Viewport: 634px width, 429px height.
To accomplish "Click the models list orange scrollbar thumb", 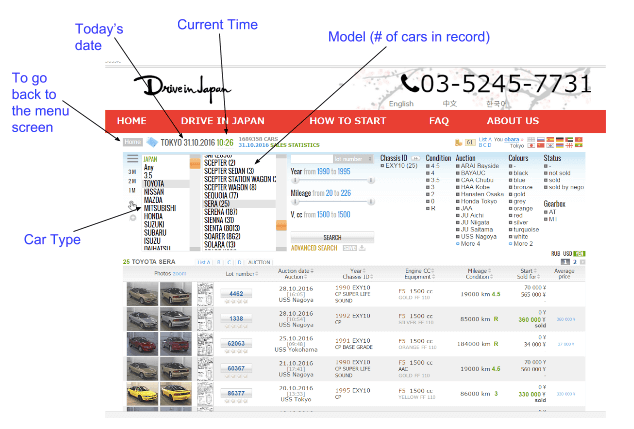I will coord(281,225).
